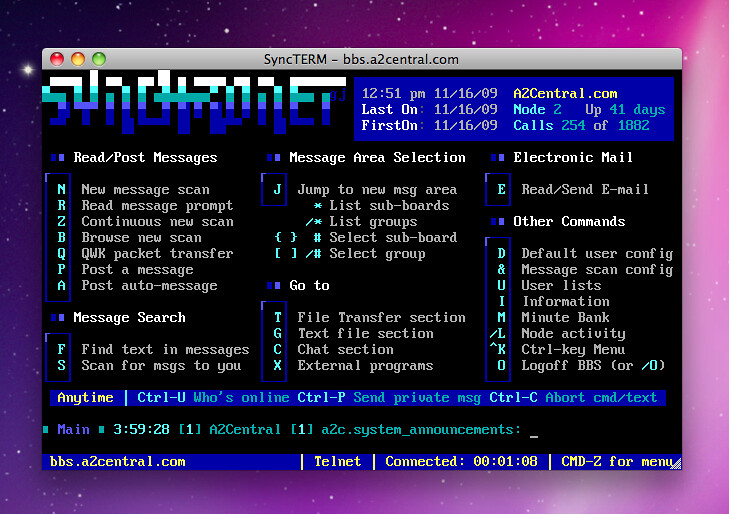729x514 pixels.
Task: Click the window resize grip corner
Action: [676, 464]
